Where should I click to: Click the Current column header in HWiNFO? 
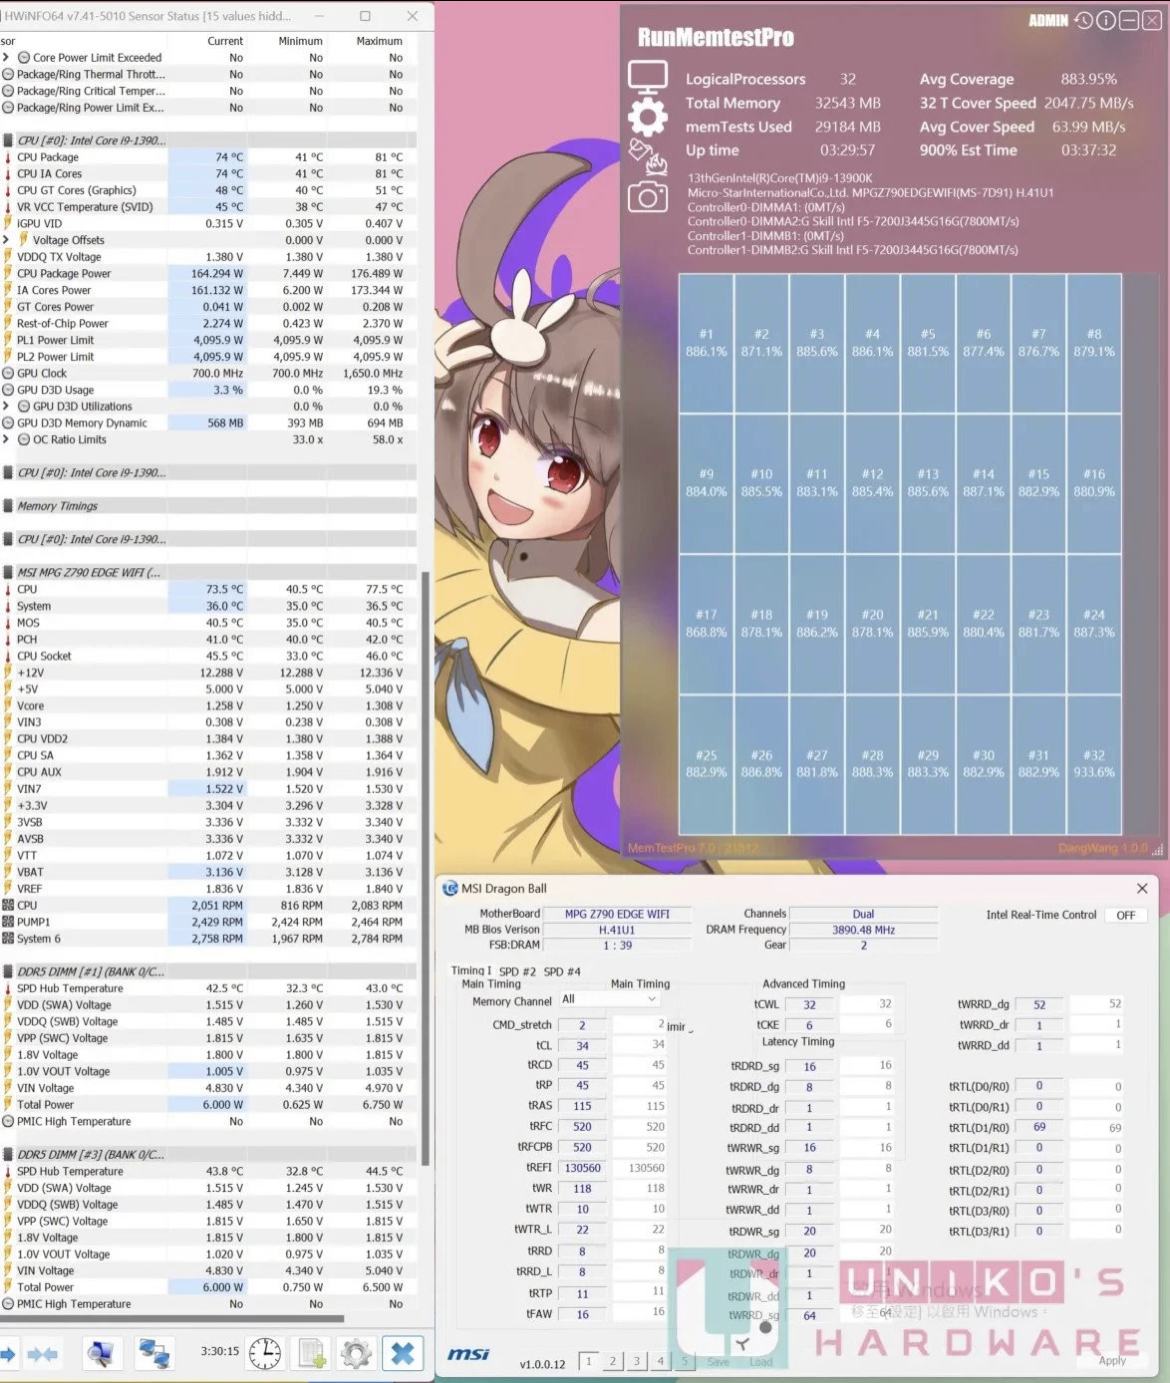(225, 41)
